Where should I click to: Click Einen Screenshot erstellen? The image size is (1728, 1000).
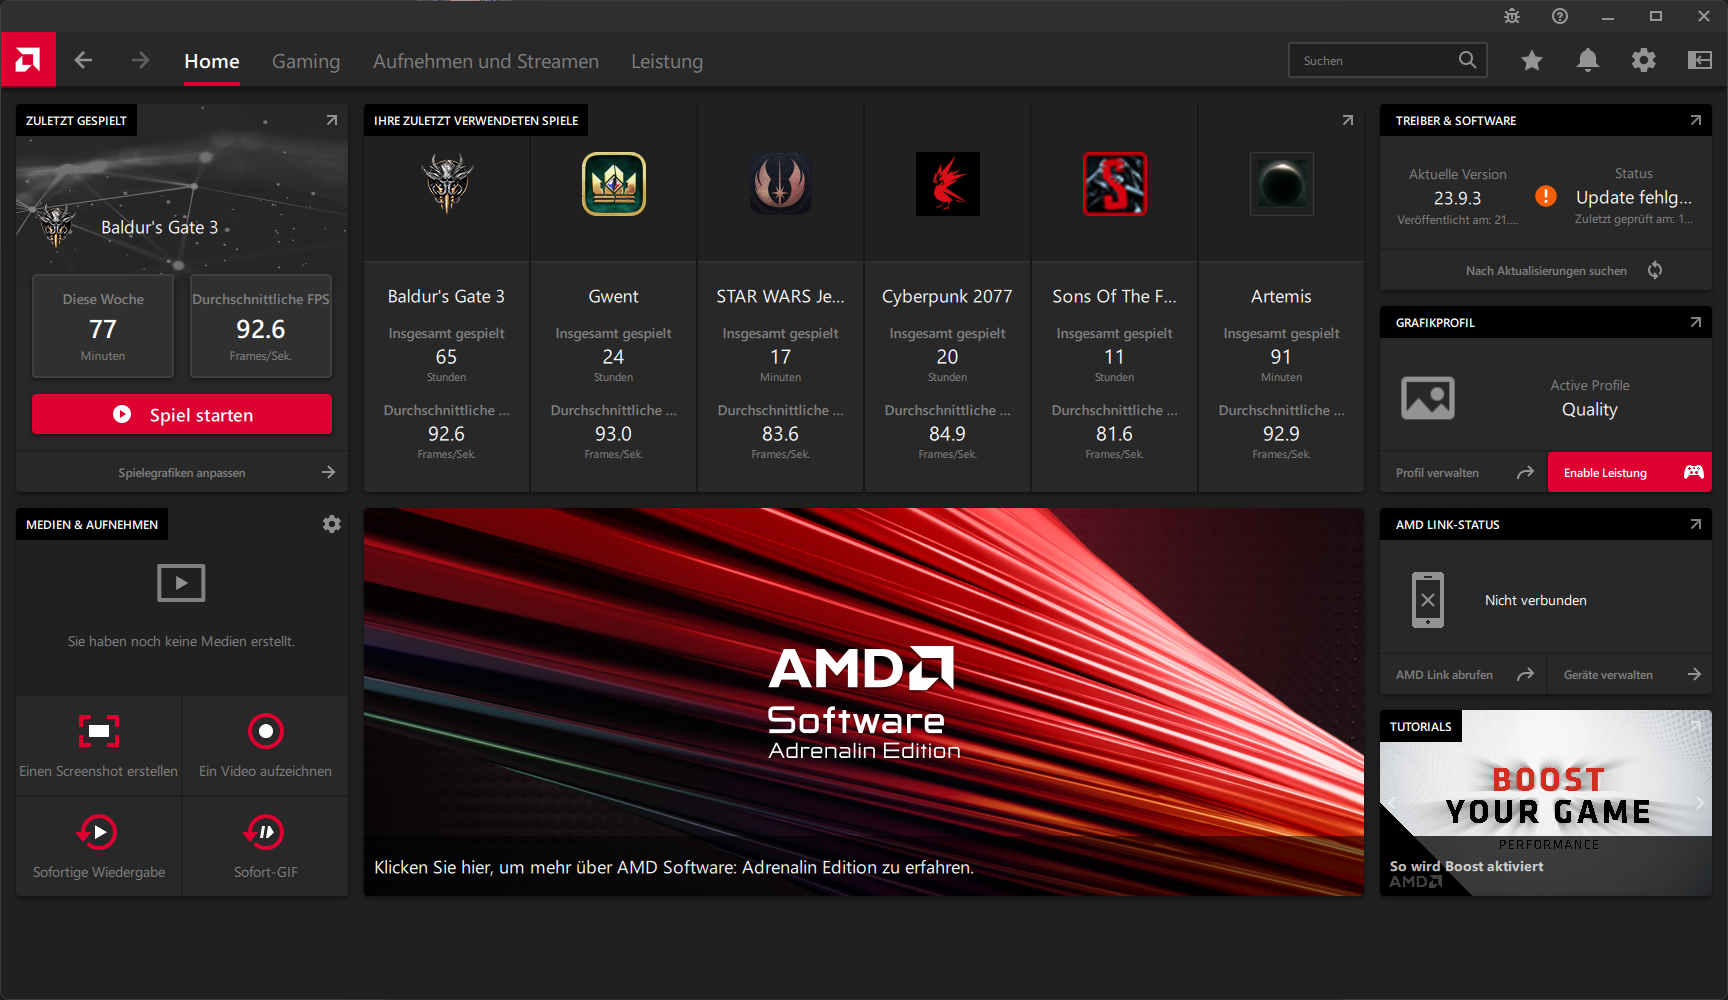pyautogui.click(x=98, y=746)
